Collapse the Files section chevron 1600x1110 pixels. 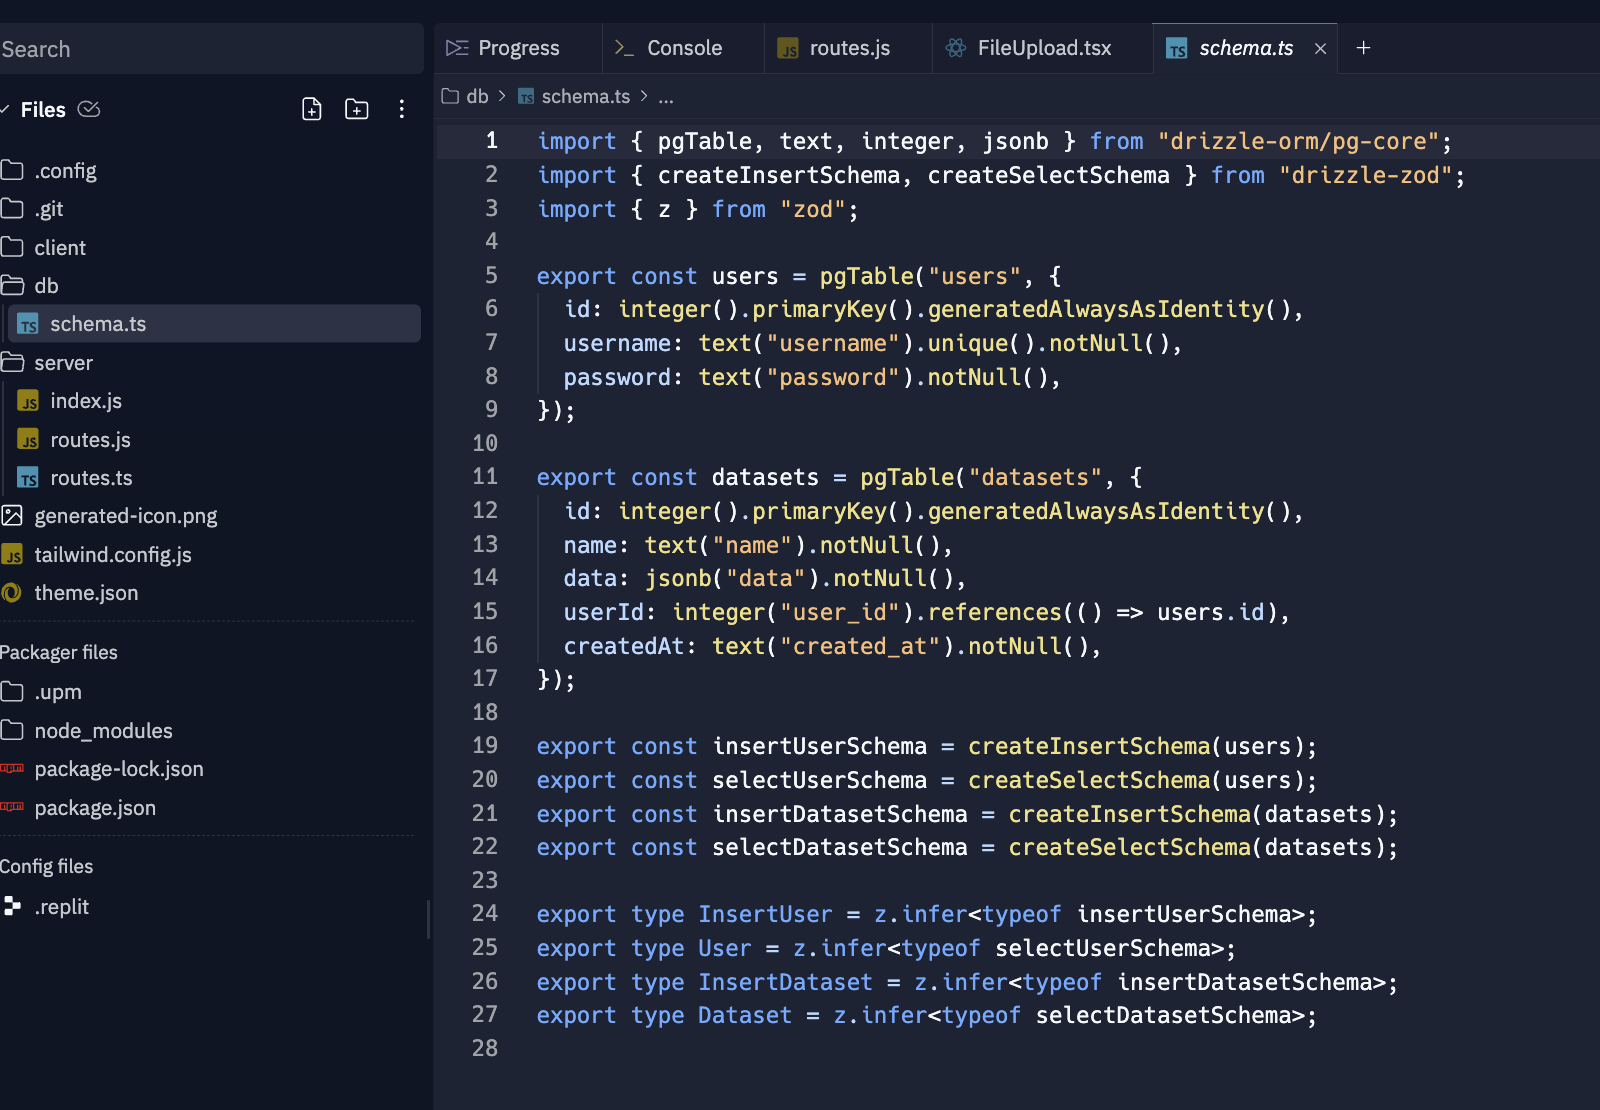point(5,109)
